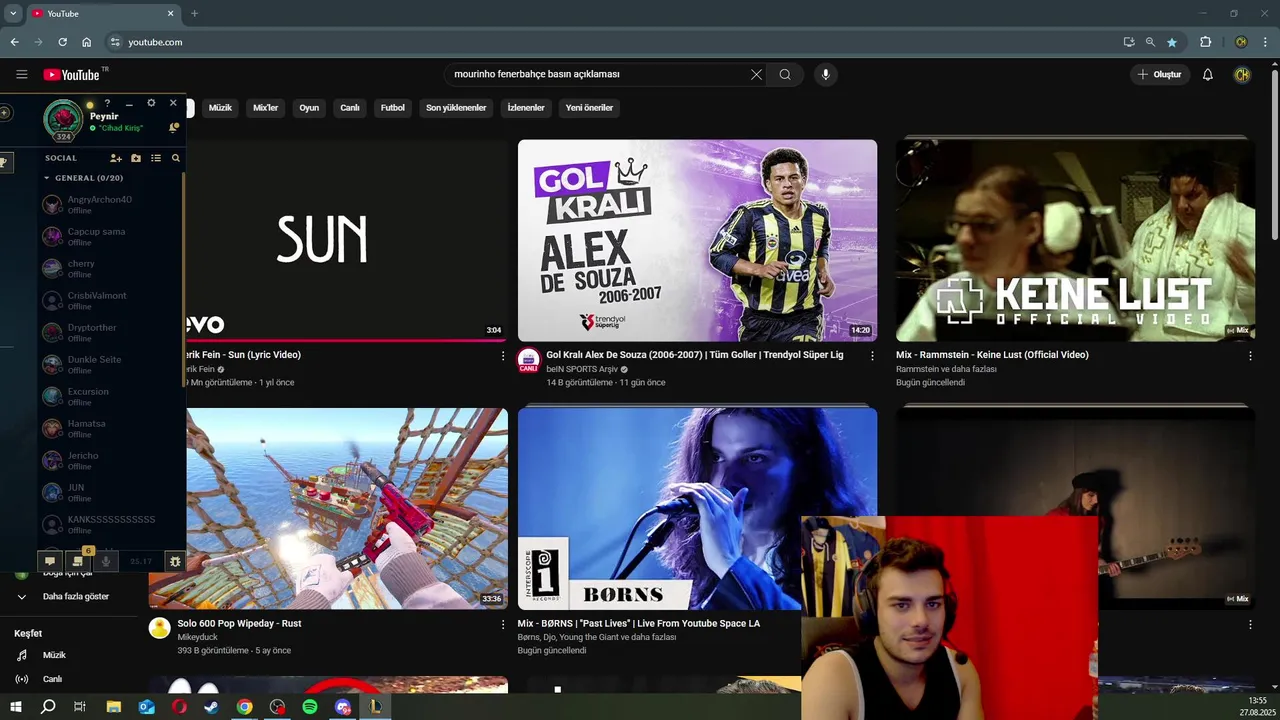The height and width of the screenshot is (720, 1280).
Task: Select the Futbol filter chip
Action: (x=393, y=108)
